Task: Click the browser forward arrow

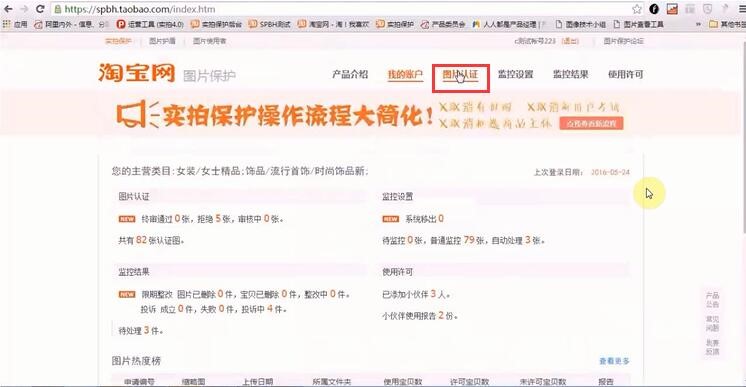Action: coord(24,9)
